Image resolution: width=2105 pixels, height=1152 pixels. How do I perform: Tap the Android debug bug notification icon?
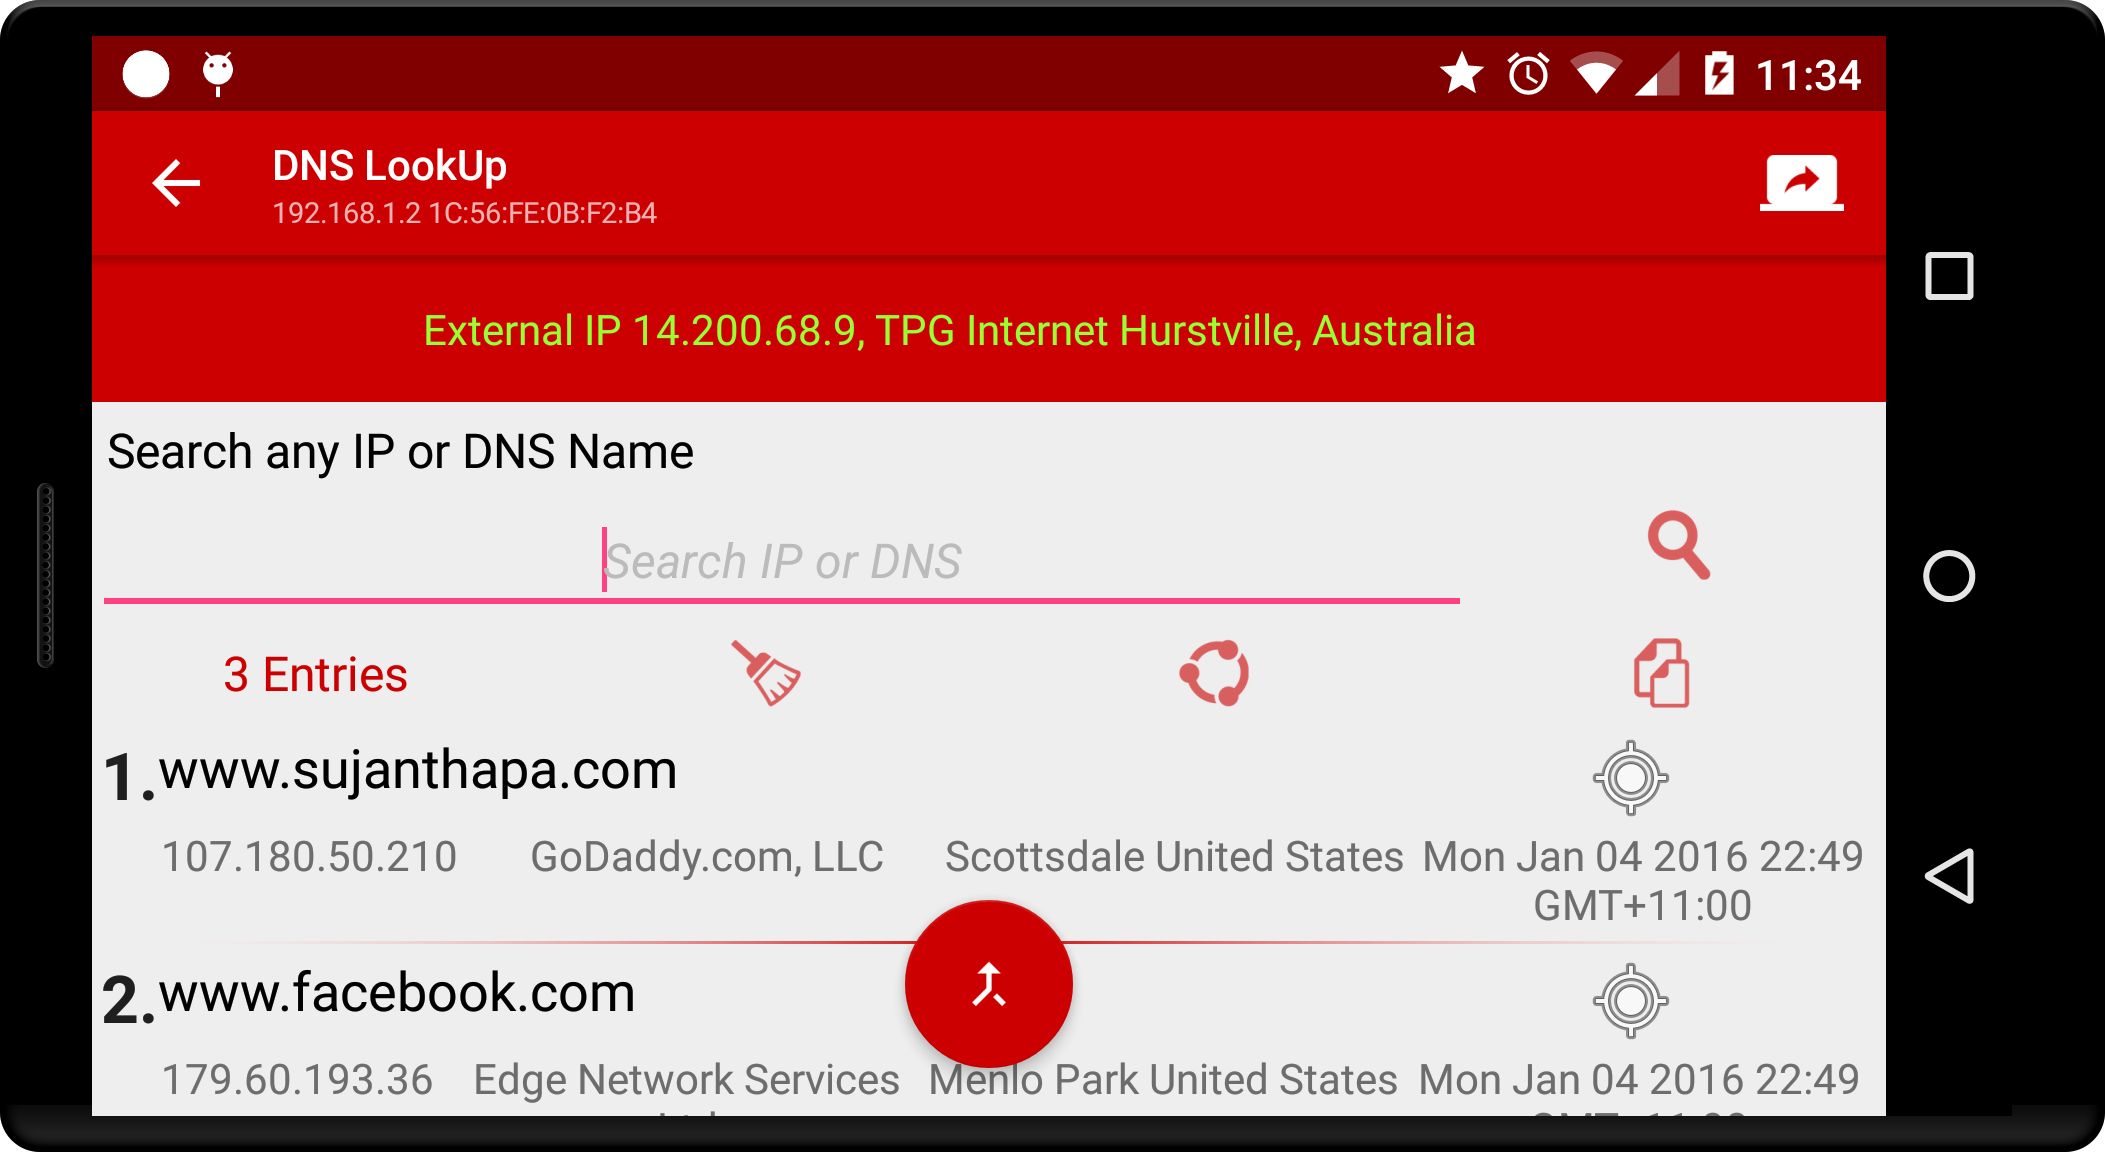(x=218, y=74)
